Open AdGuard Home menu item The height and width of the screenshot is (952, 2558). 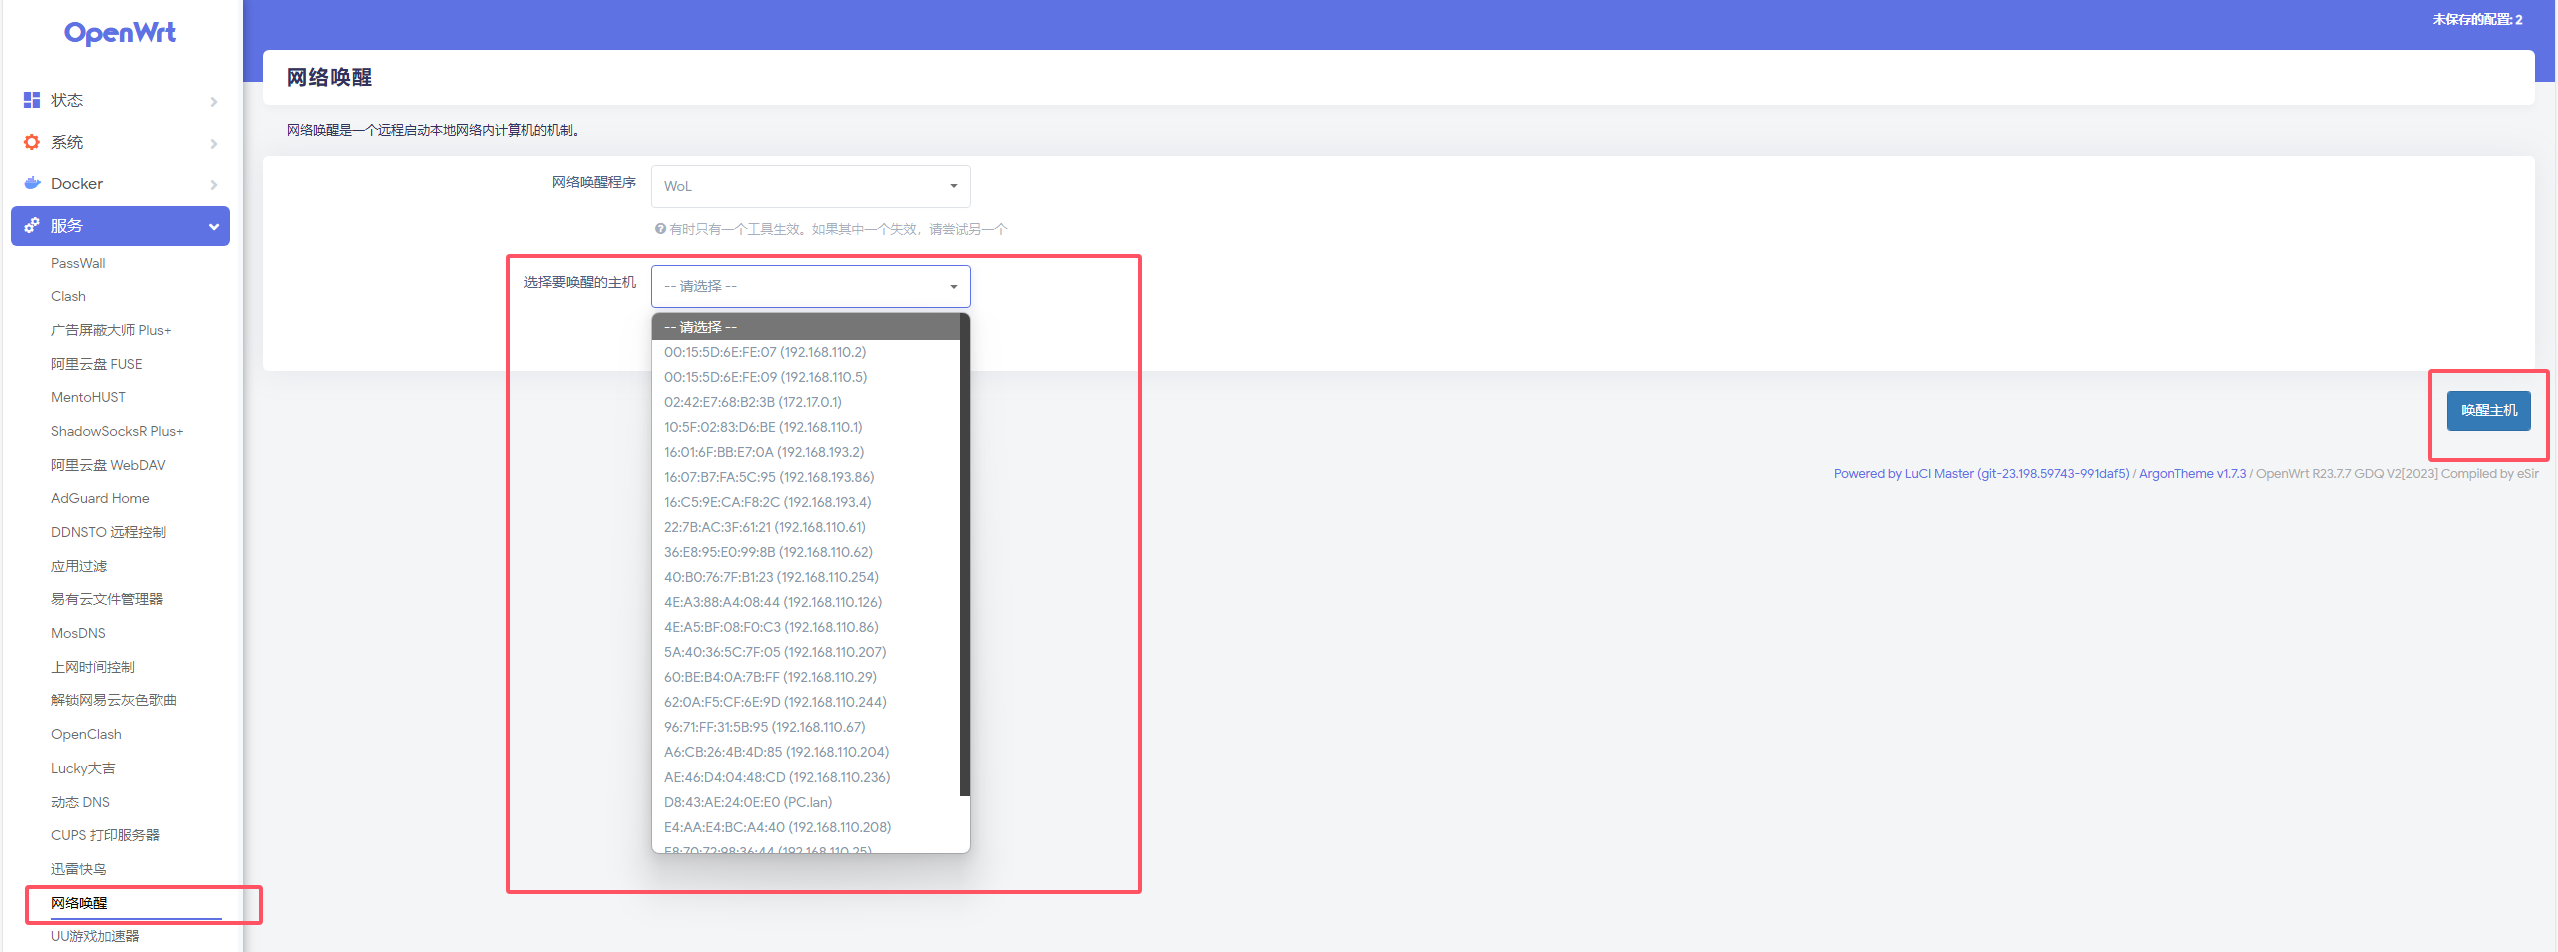100,498
